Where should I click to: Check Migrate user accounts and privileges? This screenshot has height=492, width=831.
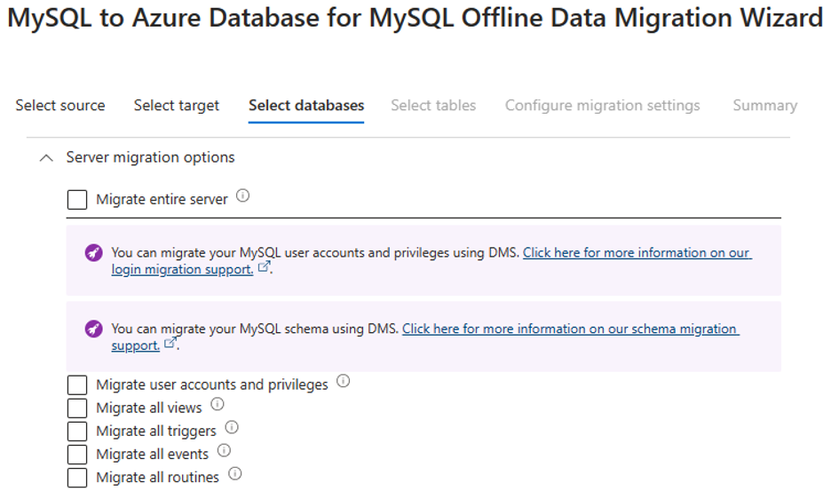(x=77, y=385)
